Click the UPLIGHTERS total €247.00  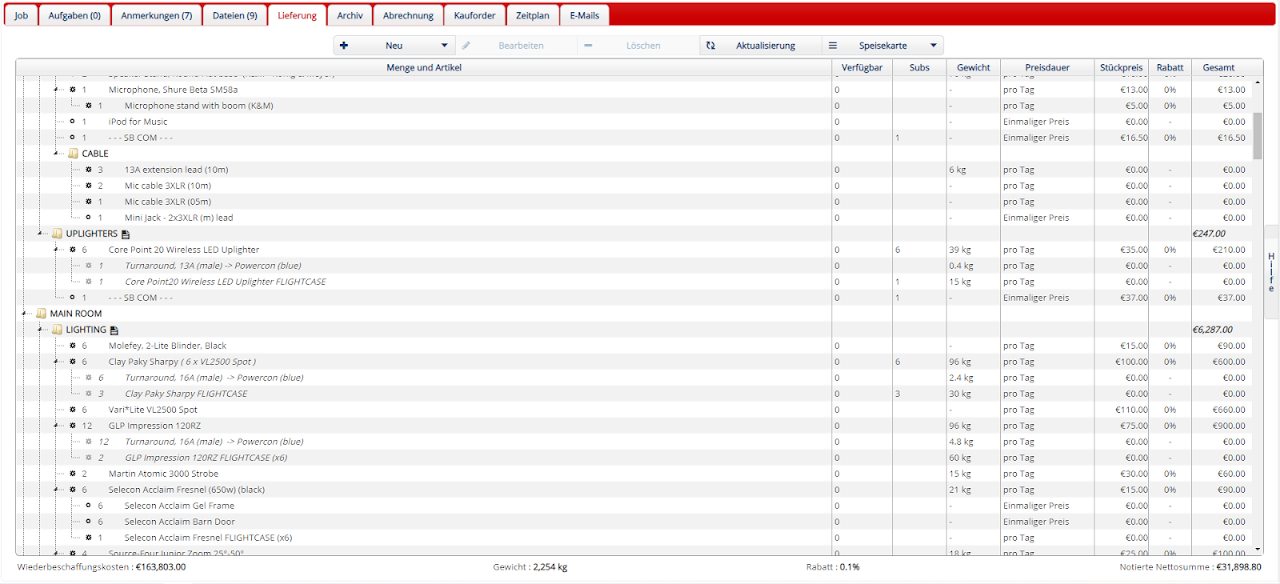click(x=1209, y=234)
